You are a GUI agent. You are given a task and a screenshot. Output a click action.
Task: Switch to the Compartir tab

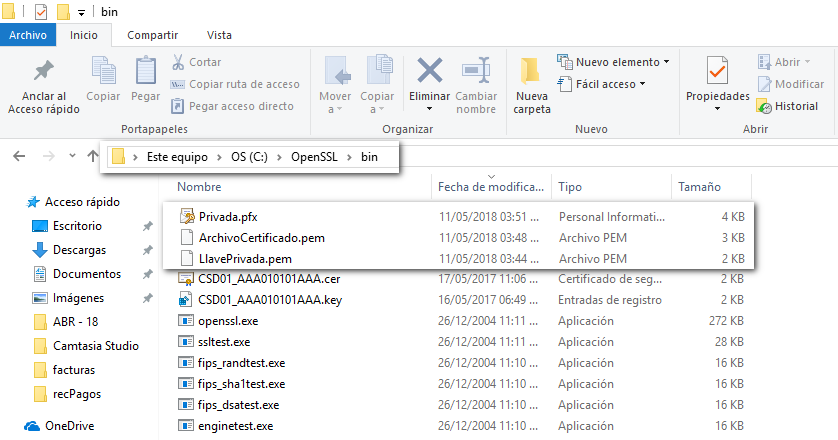coord(152,35)
